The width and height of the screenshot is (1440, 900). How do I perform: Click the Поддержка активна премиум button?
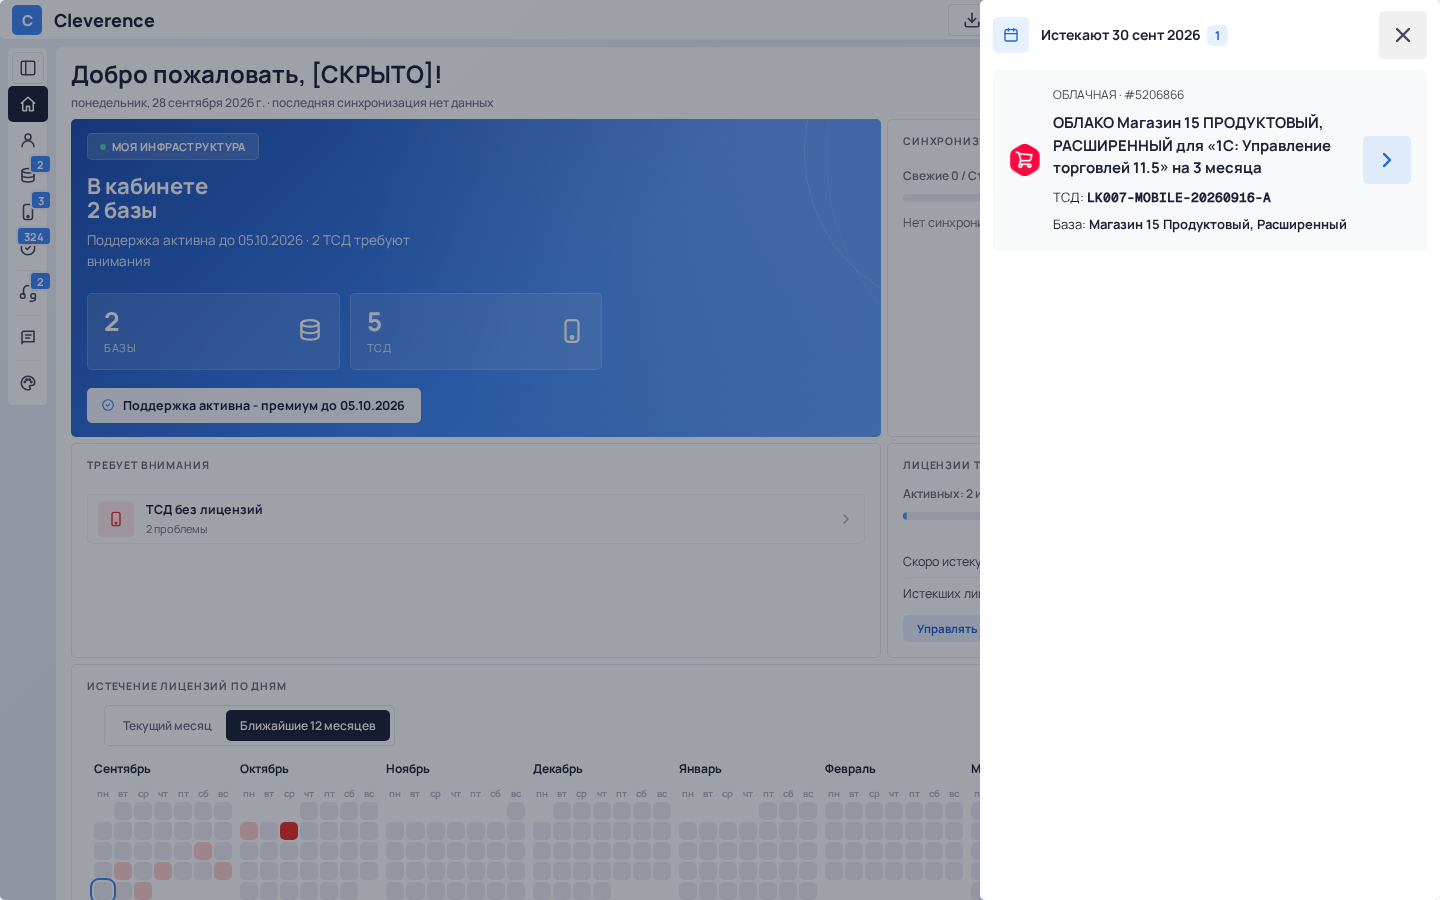coord(254,406)
